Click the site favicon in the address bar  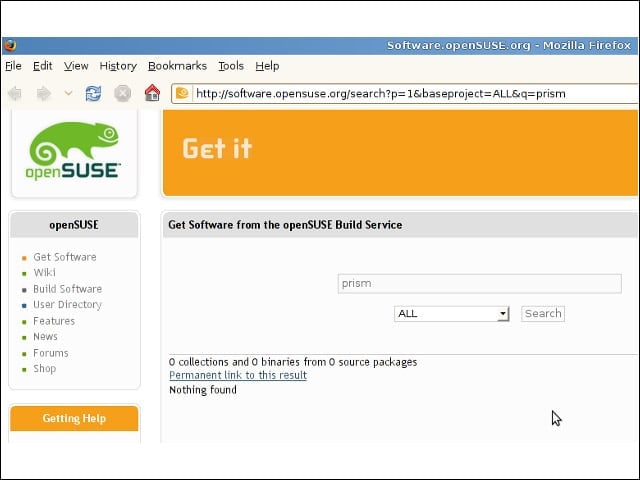pos(182,93)
